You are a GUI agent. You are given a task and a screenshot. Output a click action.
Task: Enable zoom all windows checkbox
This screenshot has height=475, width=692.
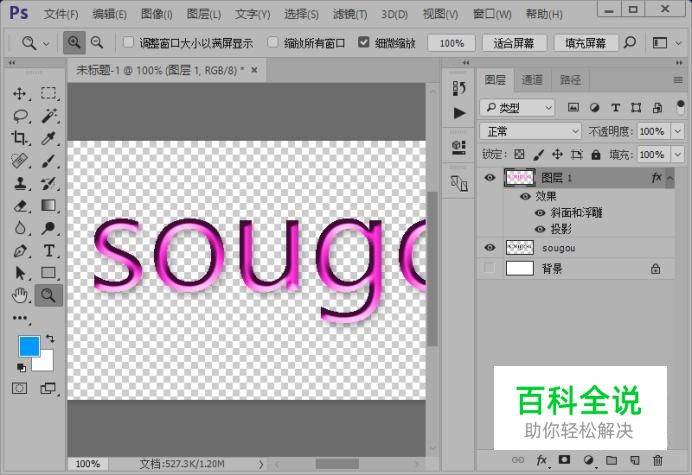(273, 42)
